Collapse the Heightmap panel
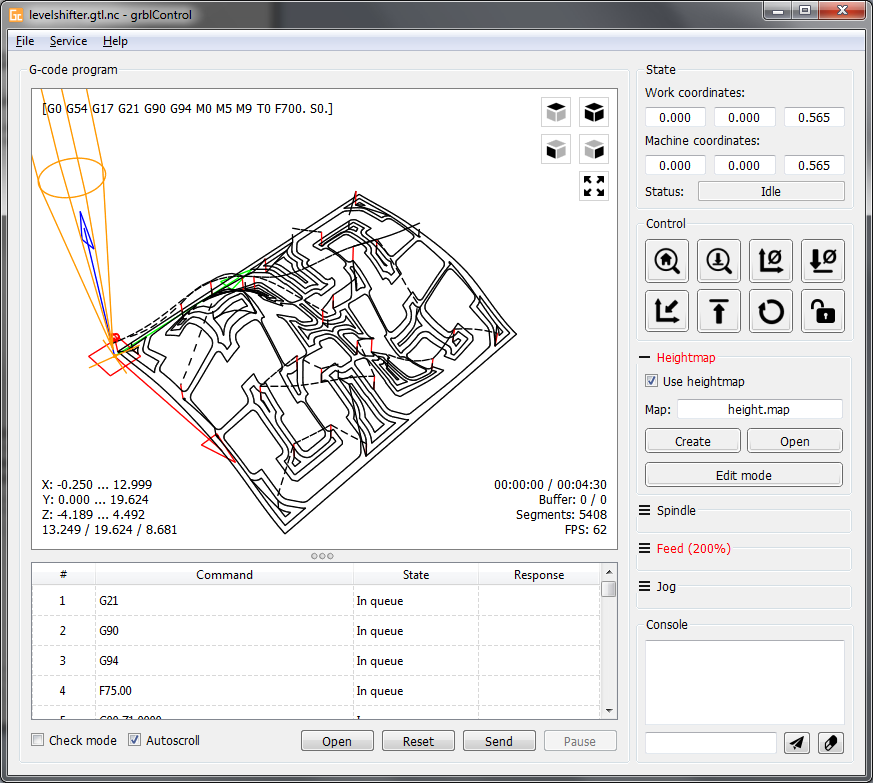Screen dimensions: 873x783 pos(645,357)
